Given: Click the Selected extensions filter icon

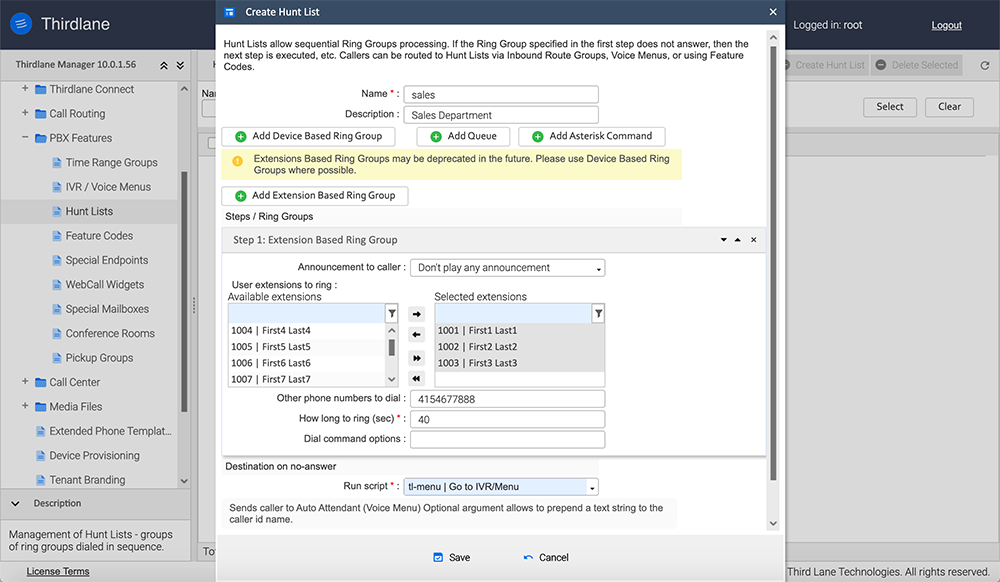Looking at the screenshot, I should (x=598, y=314).
